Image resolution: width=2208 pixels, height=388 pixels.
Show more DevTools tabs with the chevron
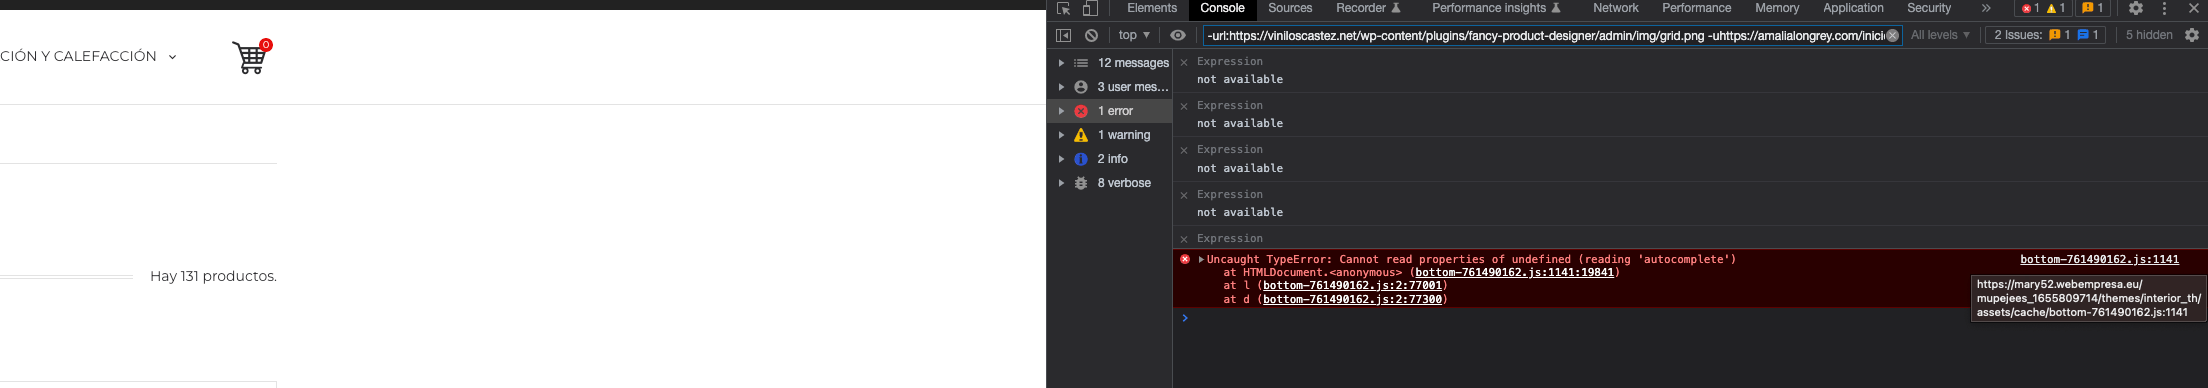coord(1986,8)
